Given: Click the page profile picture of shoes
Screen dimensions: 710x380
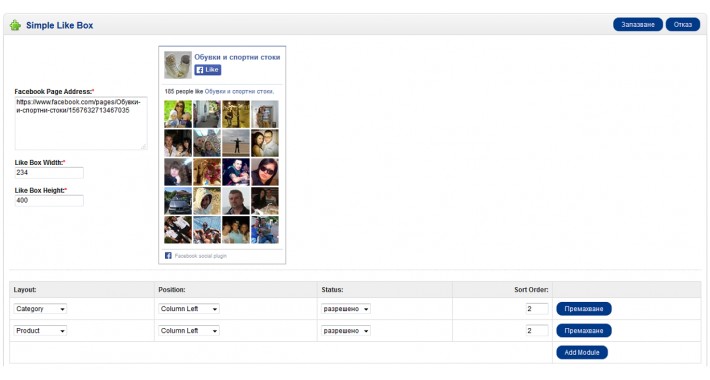Looking at the screenshot, I should tap(178, 65).
